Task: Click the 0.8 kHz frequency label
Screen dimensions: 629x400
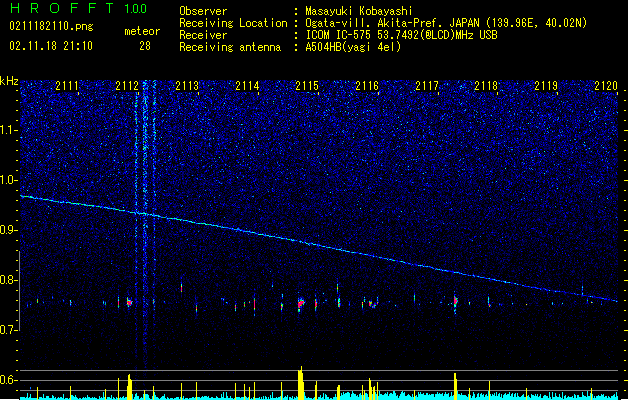Action: (x=8, y=280)
